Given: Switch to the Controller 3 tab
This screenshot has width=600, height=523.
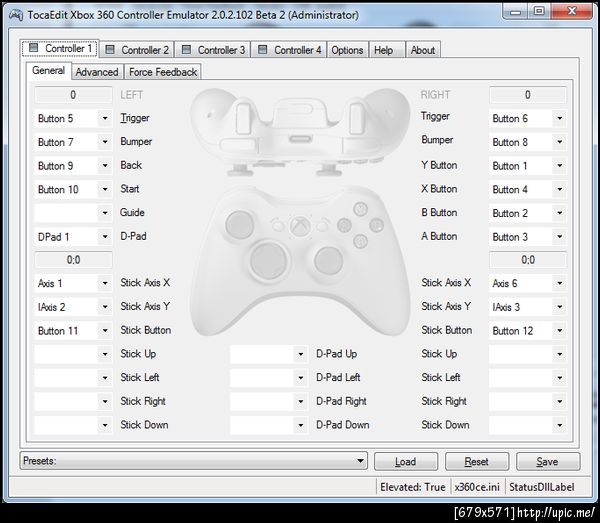Looking at the screenshot, I should [x=213, y=50].
